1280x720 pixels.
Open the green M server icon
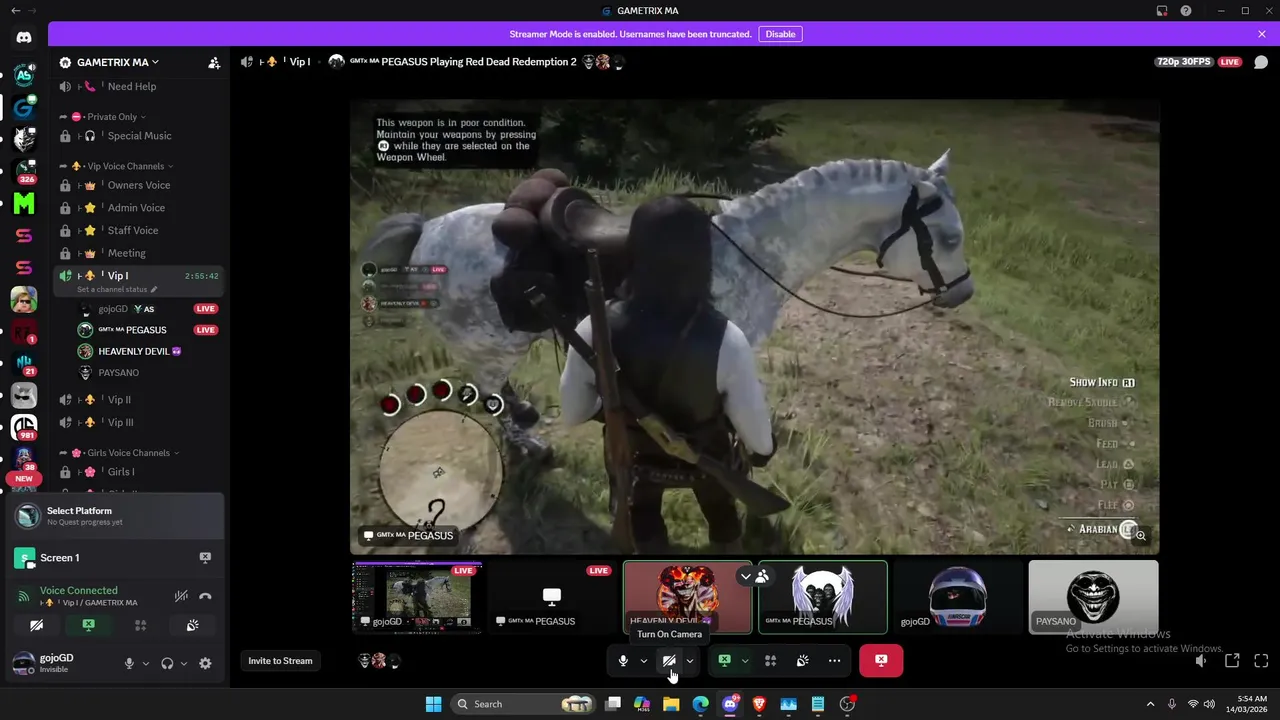(x=24, y=204)
